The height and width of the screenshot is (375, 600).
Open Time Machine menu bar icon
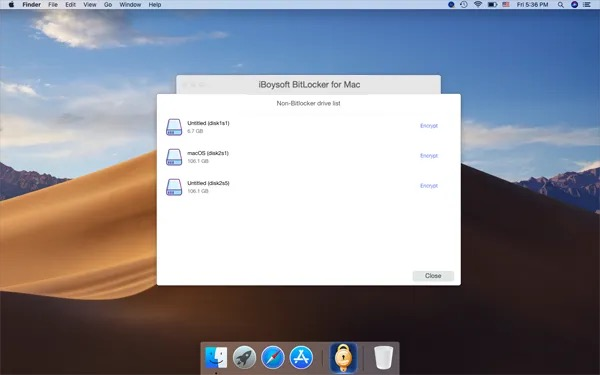point(464,5)
